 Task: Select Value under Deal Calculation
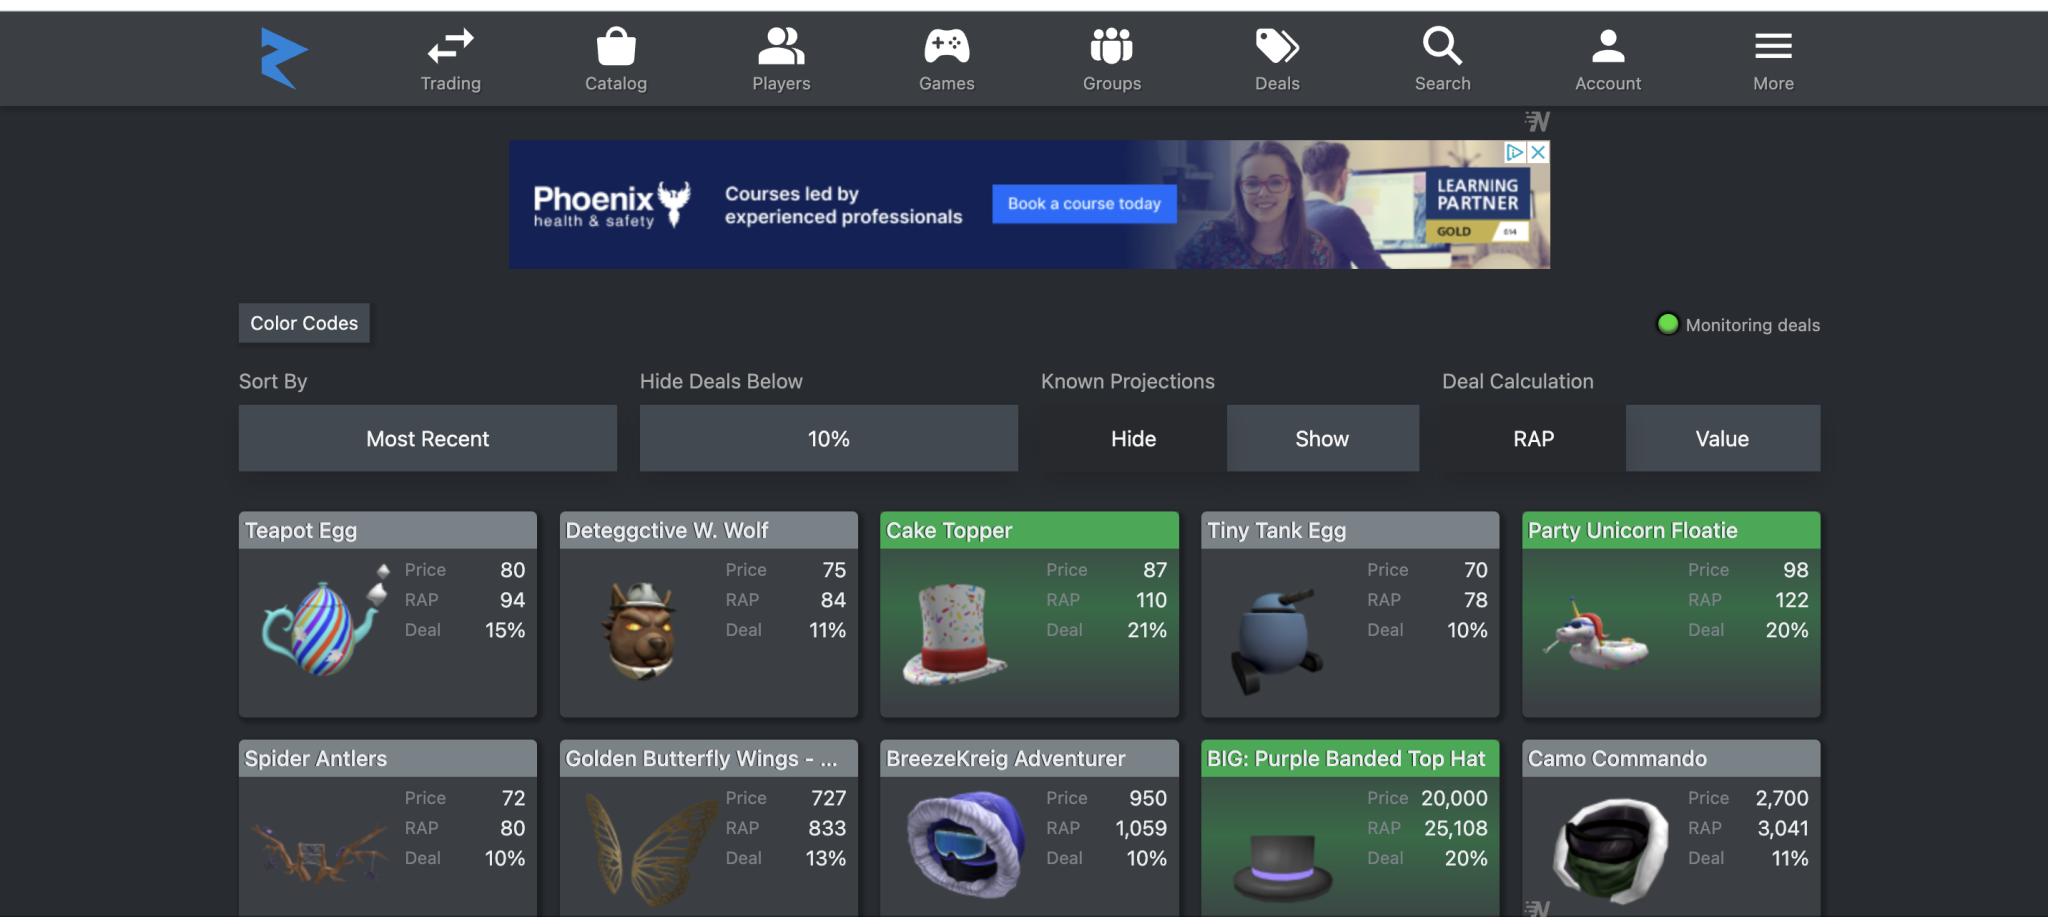pyautogui.click(x=1722, y=438)
